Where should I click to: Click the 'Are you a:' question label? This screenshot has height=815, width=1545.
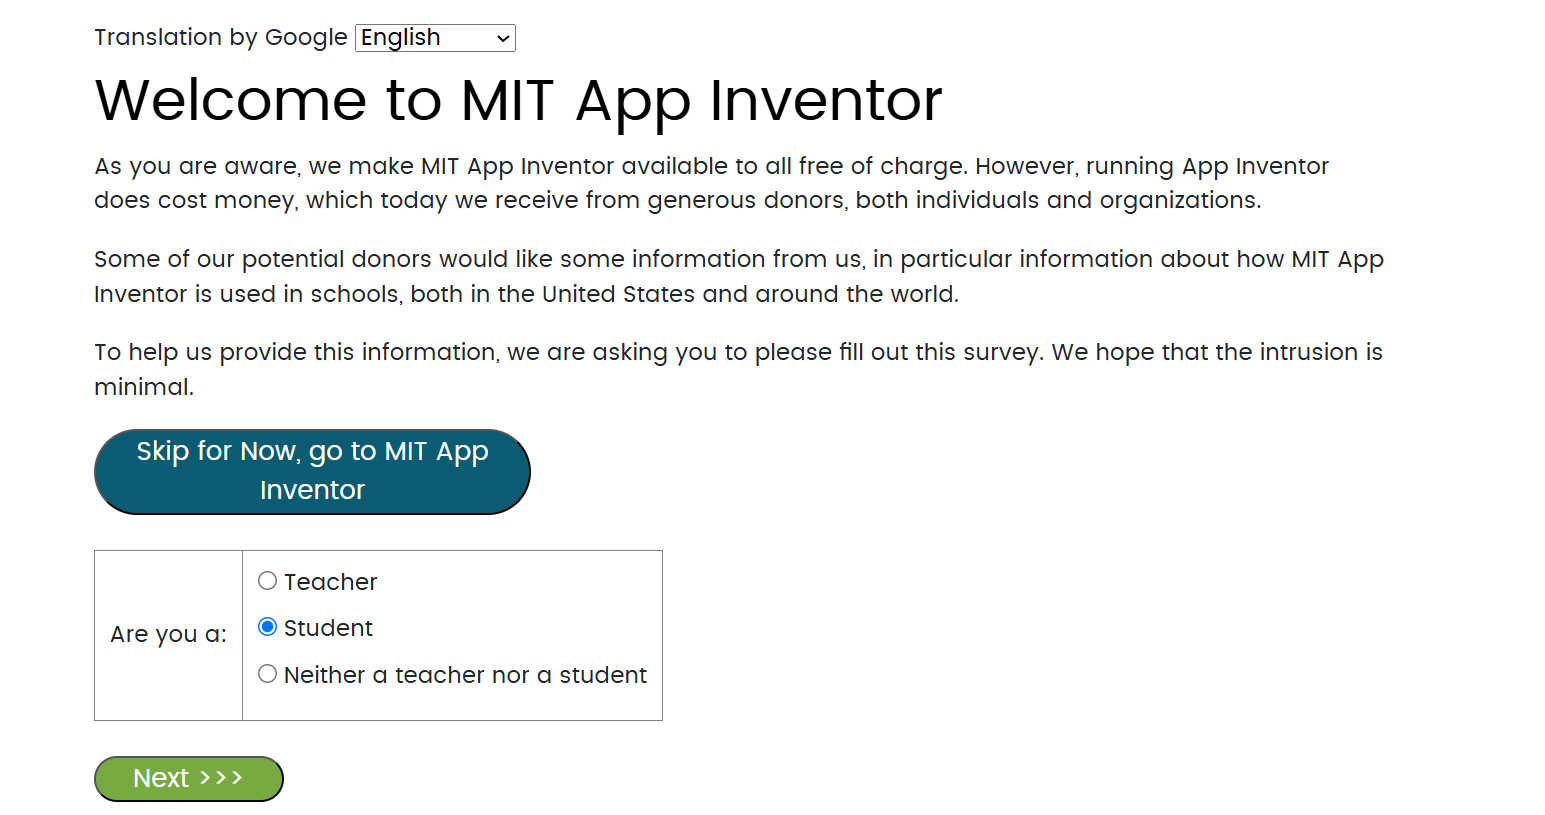pyautogui.click(x=168, y=634)
